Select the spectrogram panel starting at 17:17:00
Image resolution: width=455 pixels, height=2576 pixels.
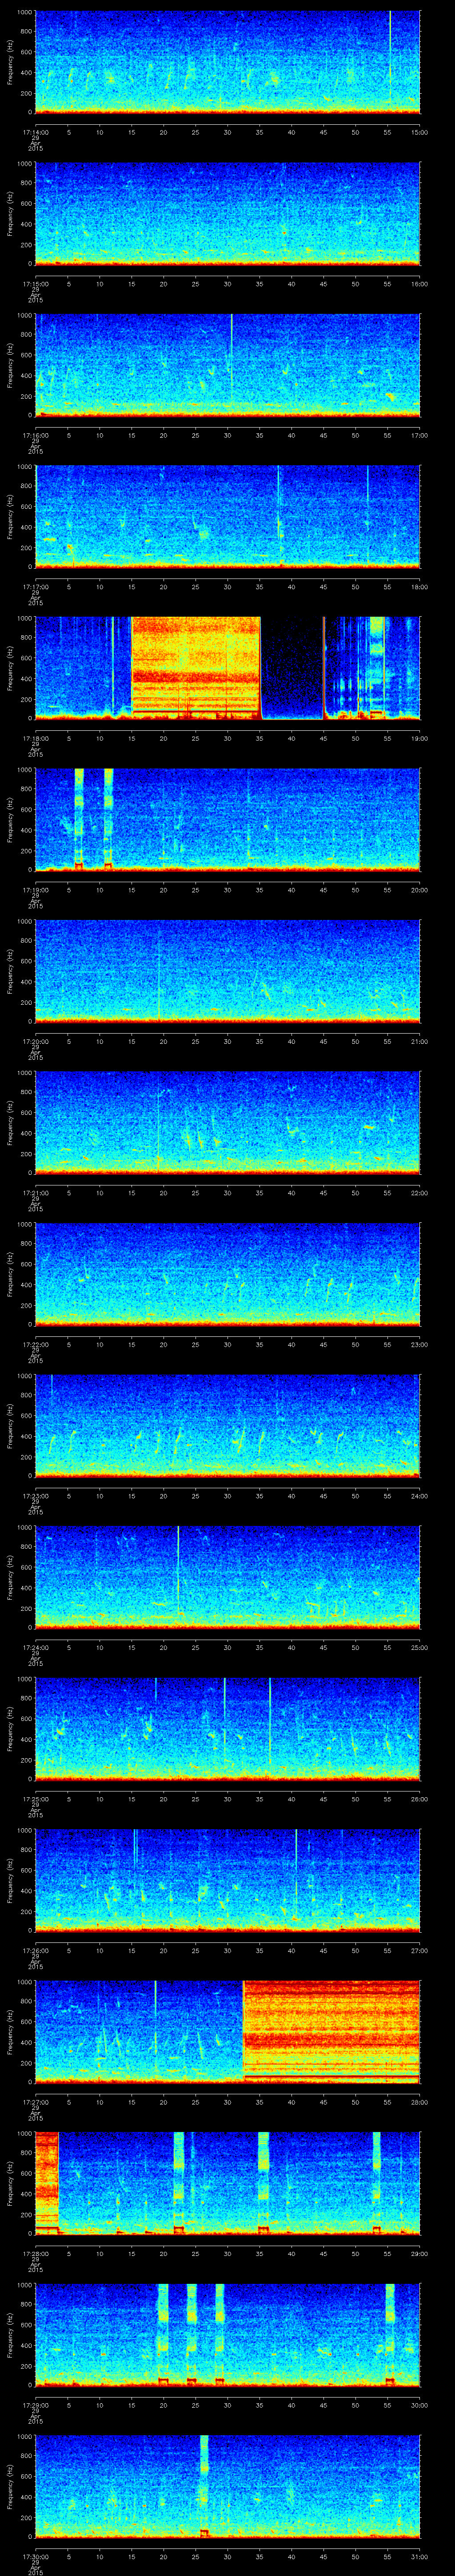click(228, 517)
